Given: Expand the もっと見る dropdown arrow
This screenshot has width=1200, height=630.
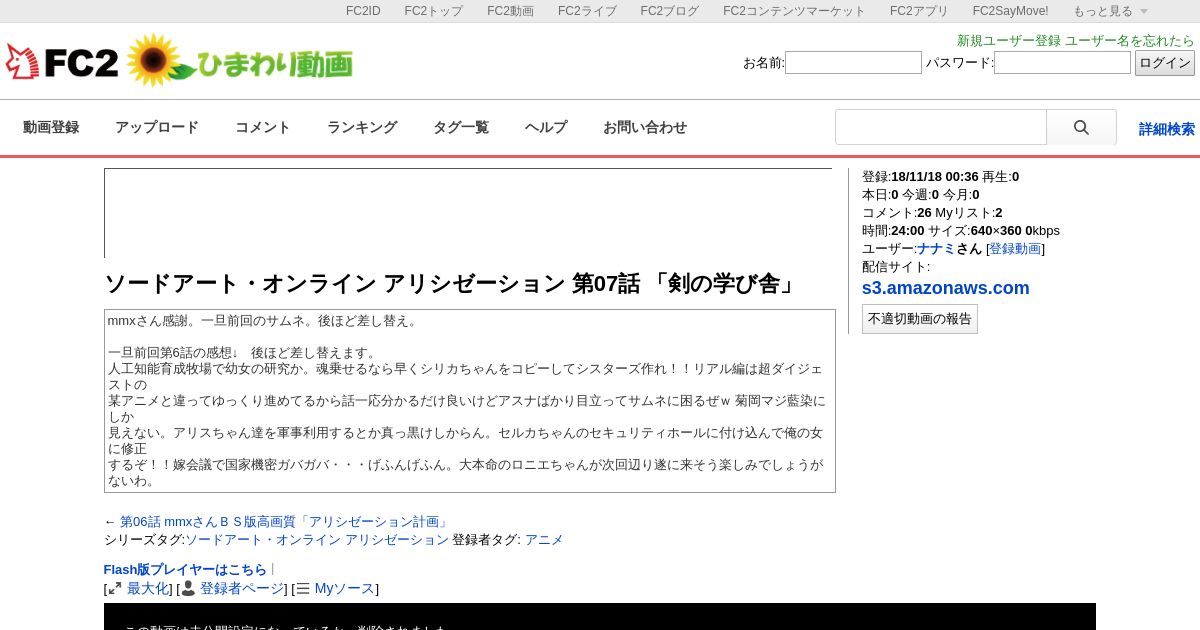Looking at the screenshot, I should (1144, 11).
